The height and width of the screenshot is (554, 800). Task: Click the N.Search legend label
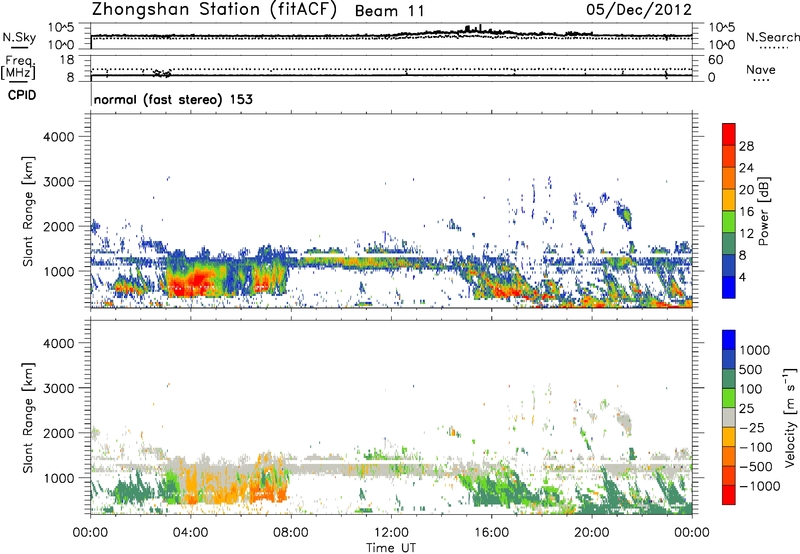(772, 37)
